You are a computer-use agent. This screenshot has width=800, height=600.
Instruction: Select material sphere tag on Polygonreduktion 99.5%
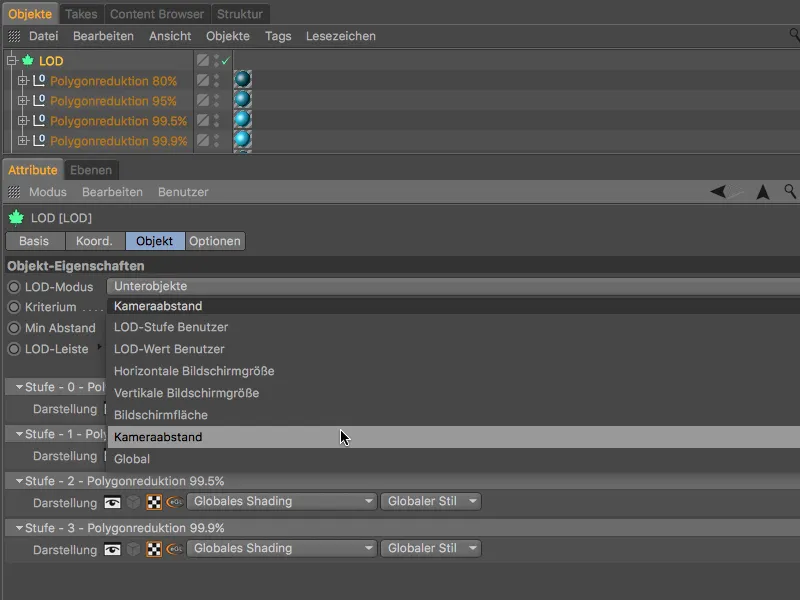click(242, 119)
